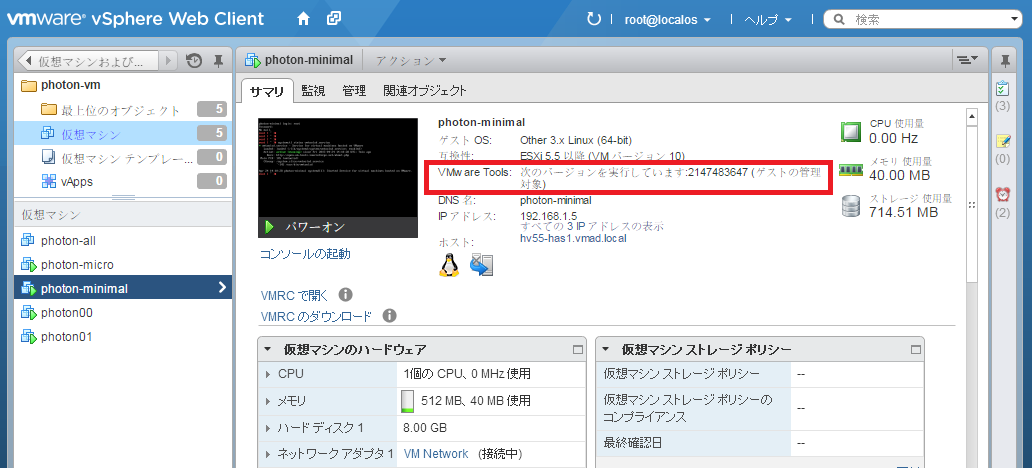Open work in progress notes icon
Image resolution: width=1032 pixels, height=468 pixels.
[x=1003, y=140]
